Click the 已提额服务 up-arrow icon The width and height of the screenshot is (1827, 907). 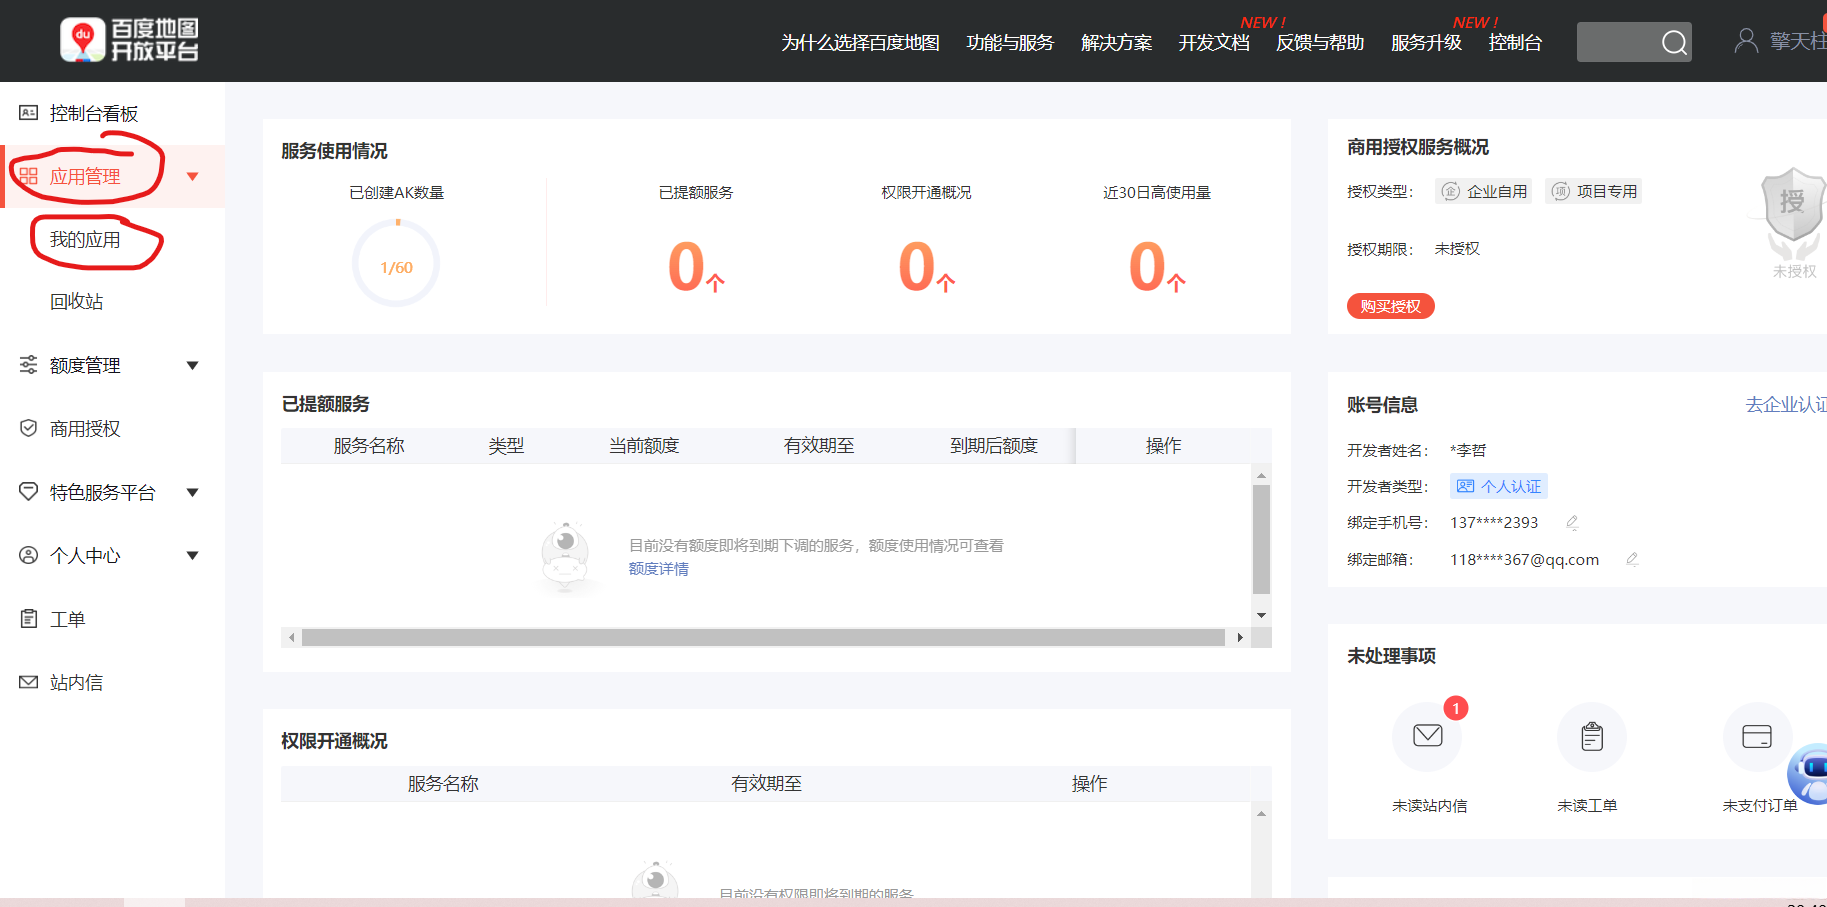(x=715, y=282)
